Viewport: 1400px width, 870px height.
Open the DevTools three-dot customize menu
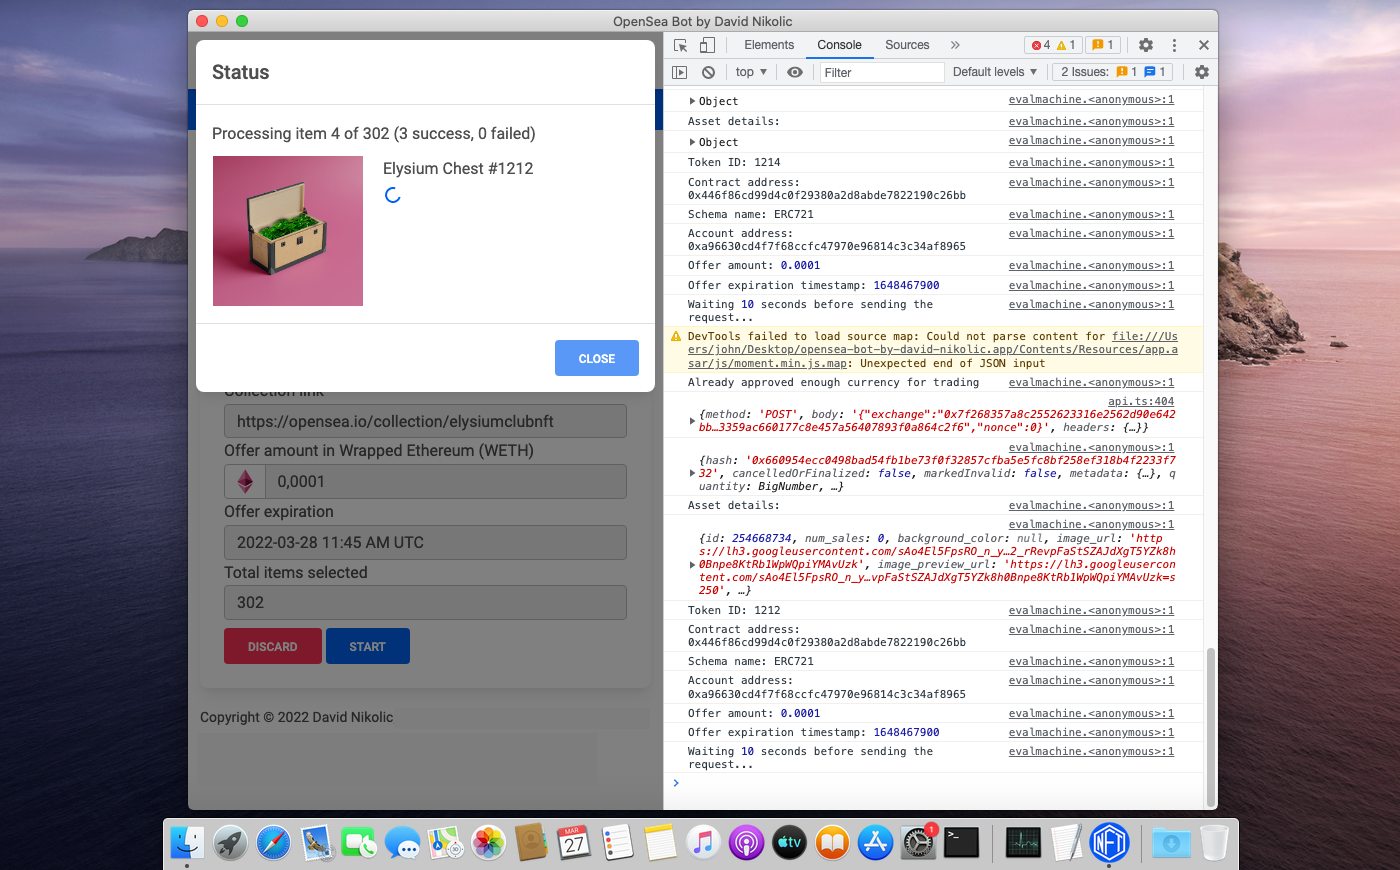tap(1174, 45)
